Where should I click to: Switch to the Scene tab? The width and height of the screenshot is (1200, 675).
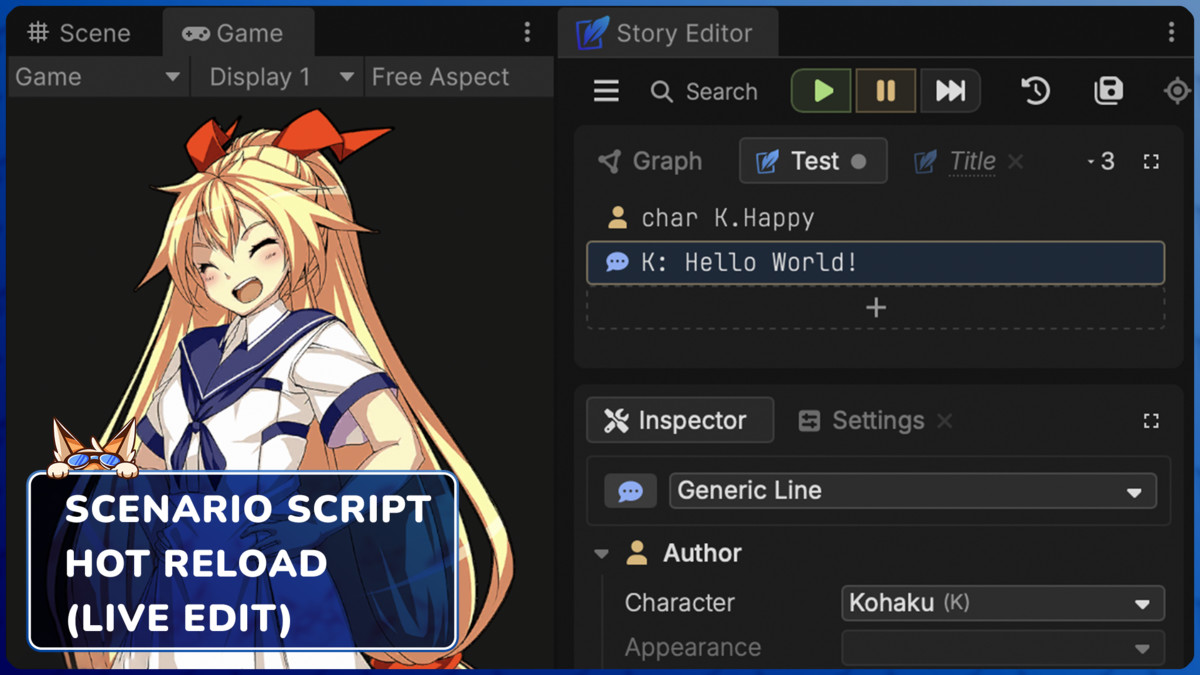[80, 32]
